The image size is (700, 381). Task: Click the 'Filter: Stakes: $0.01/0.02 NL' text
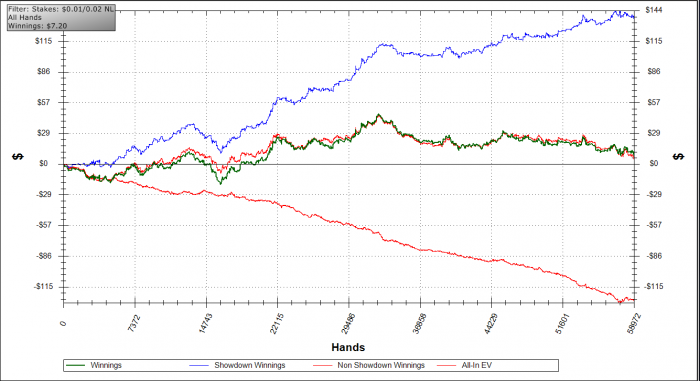[x=61, y=9]
